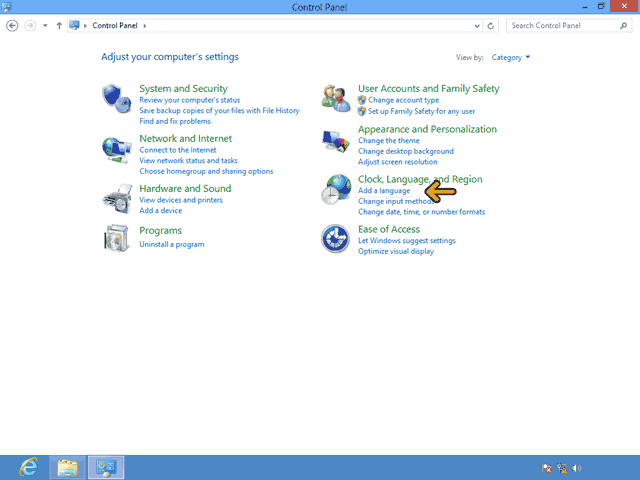Viewport: 640px width, 480px height.
Task: Click Change desktop background
Action: tap(406, 151)
